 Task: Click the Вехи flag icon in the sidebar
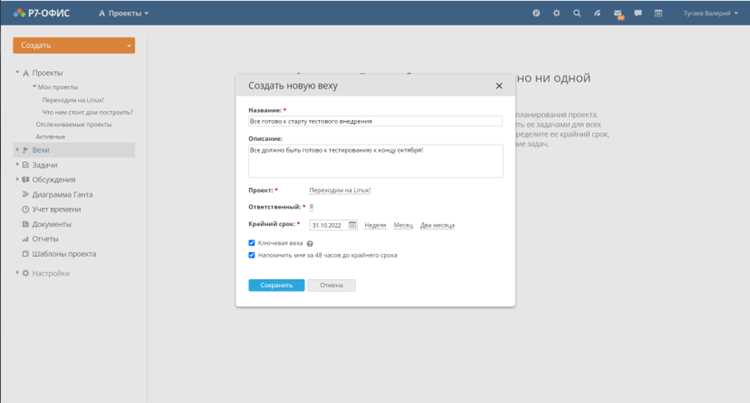[x=25, y=150]
